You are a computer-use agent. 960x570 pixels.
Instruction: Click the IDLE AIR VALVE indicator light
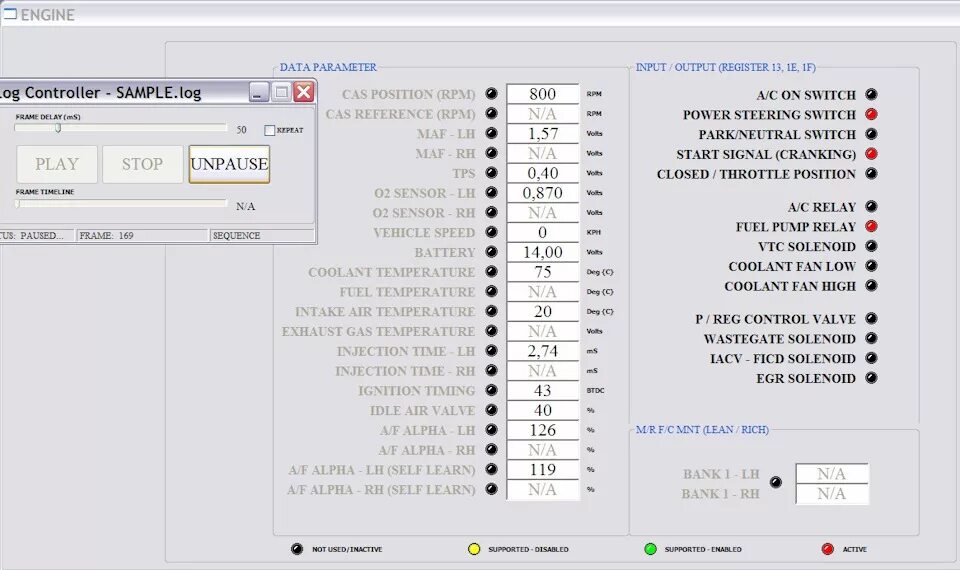tap(492, 410)
